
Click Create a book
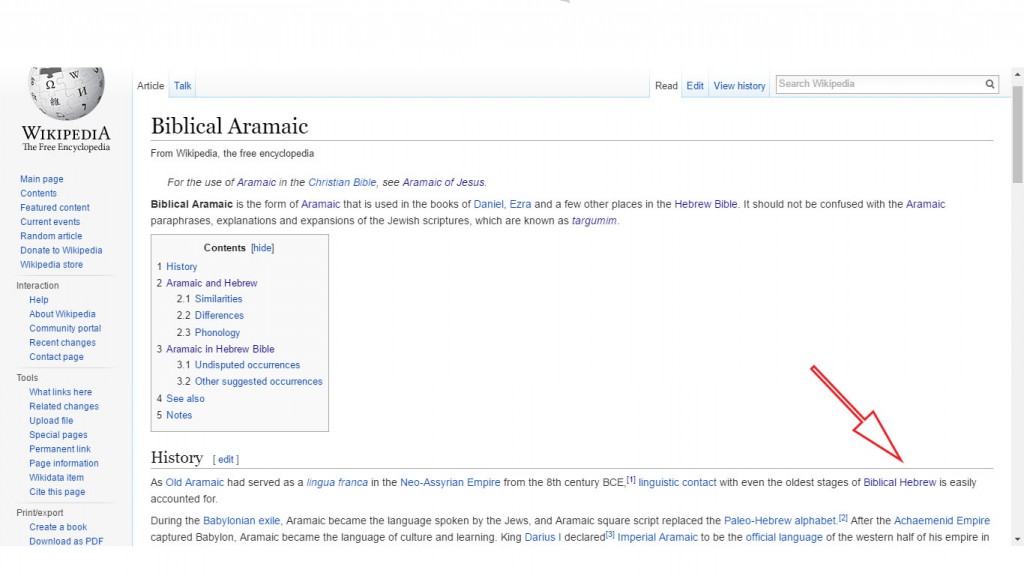[58, 527]
